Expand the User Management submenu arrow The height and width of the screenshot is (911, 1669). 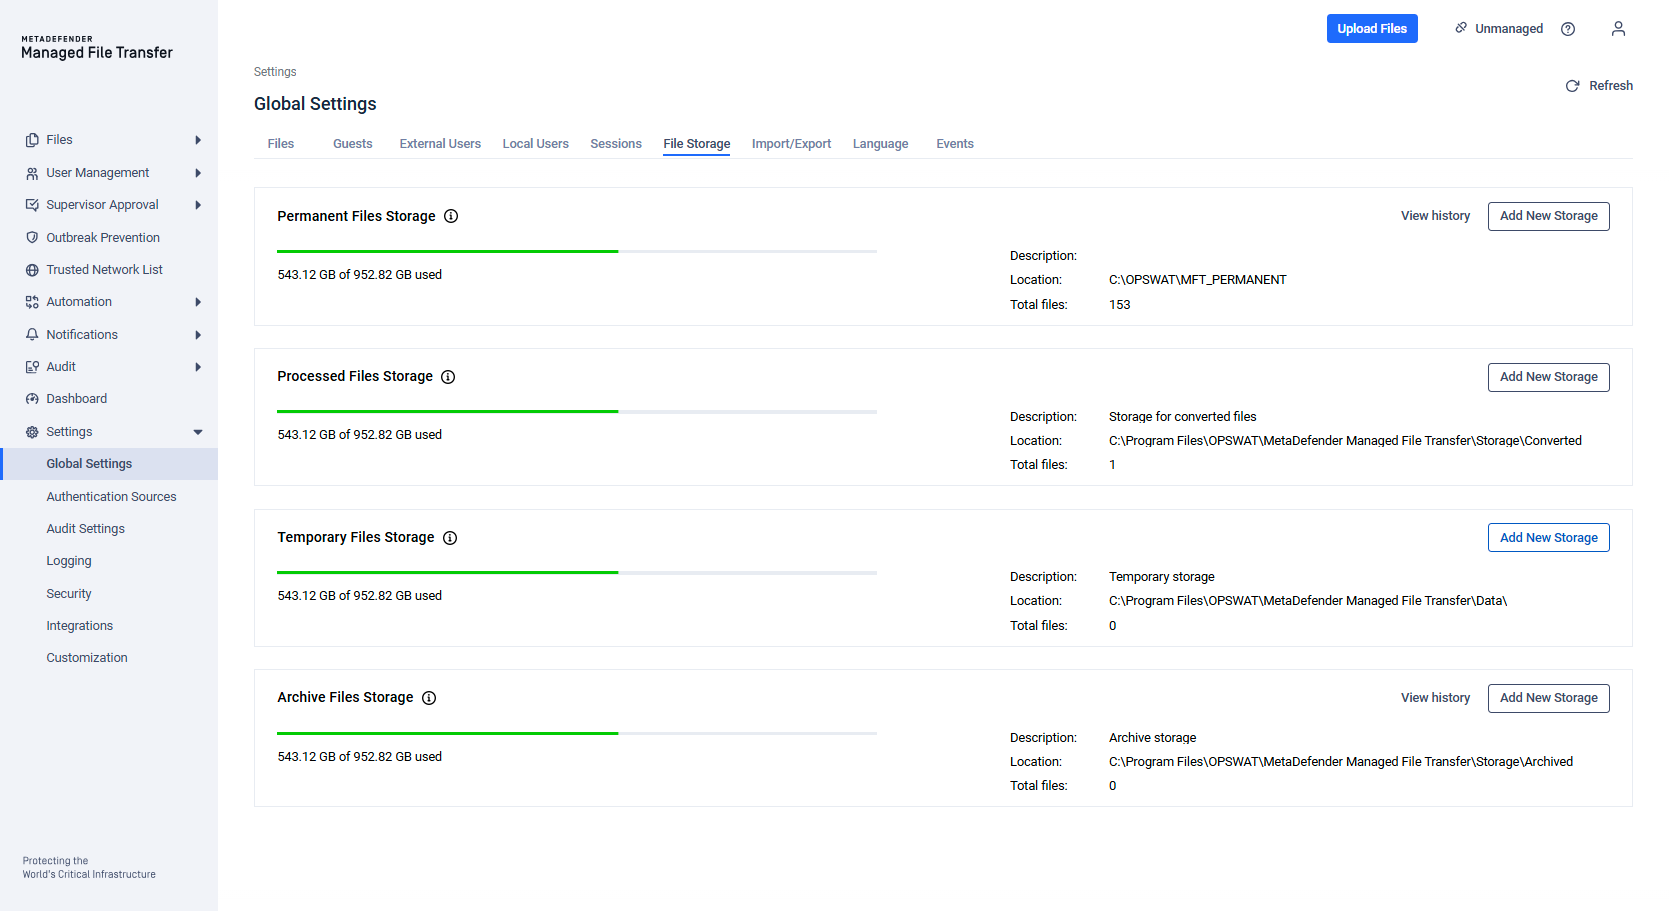click(198, 173)
